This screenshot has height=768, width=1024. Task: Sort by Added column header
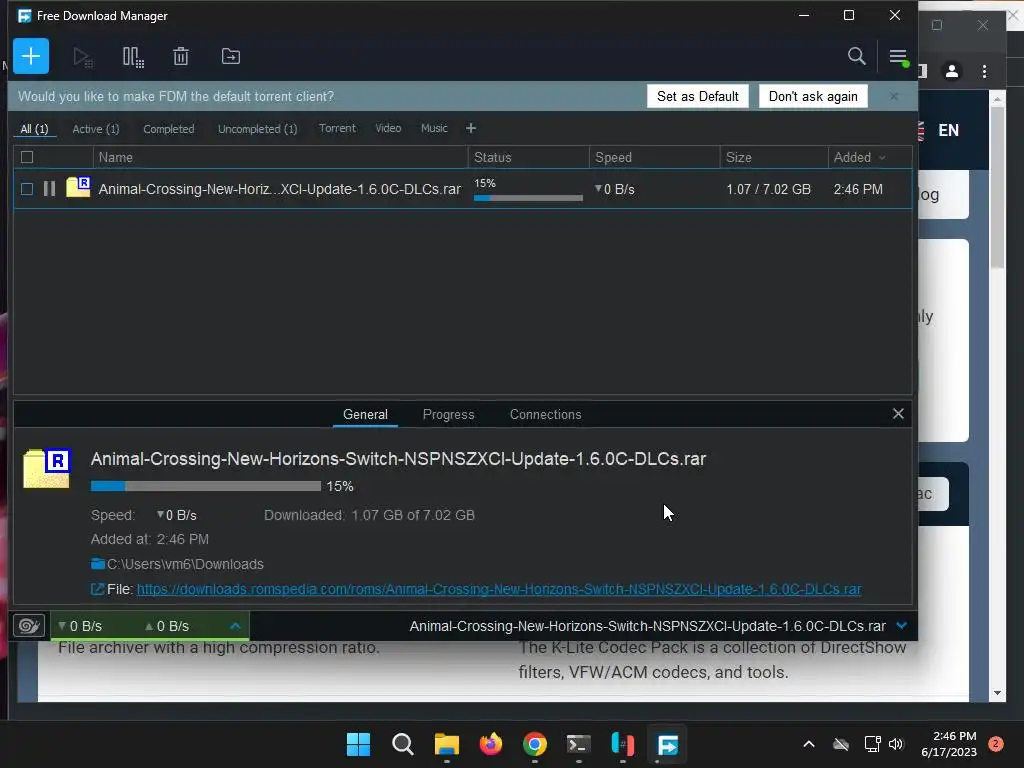tap(859, 157)
